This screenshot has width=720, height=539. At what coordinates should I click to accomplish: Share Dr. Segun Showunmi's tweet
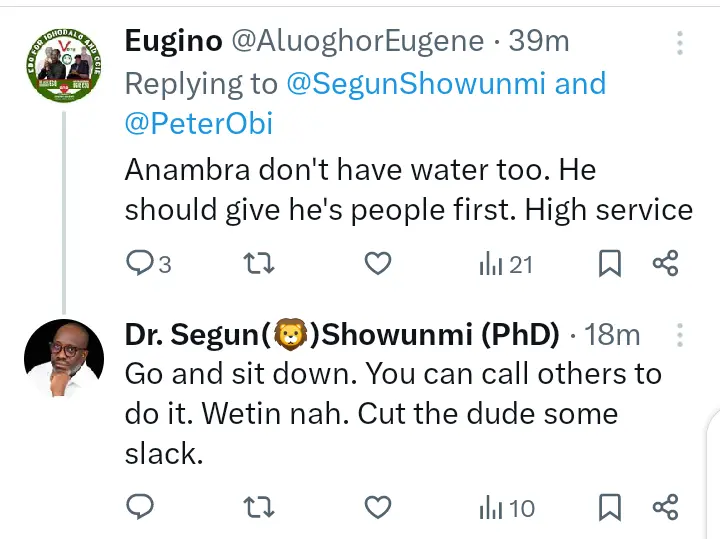(x=665, y=508)
